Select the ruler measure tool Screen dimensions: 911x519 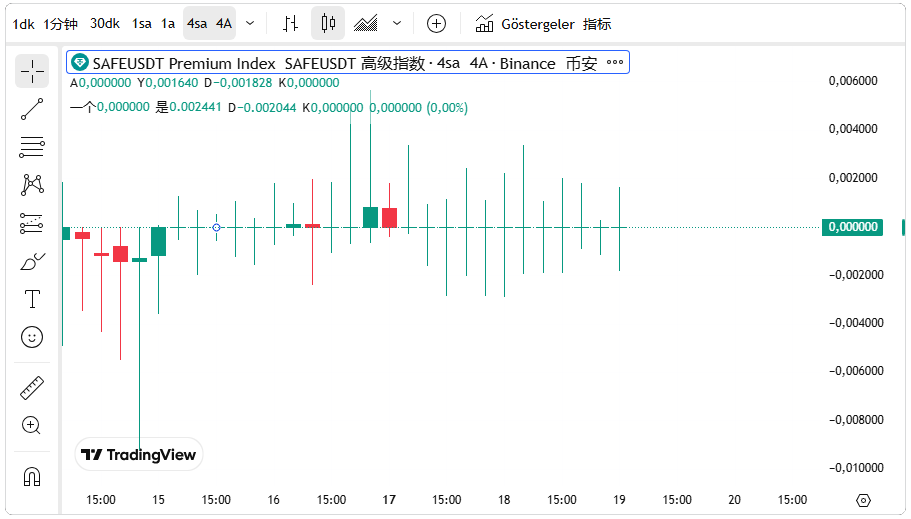[32, 387]
